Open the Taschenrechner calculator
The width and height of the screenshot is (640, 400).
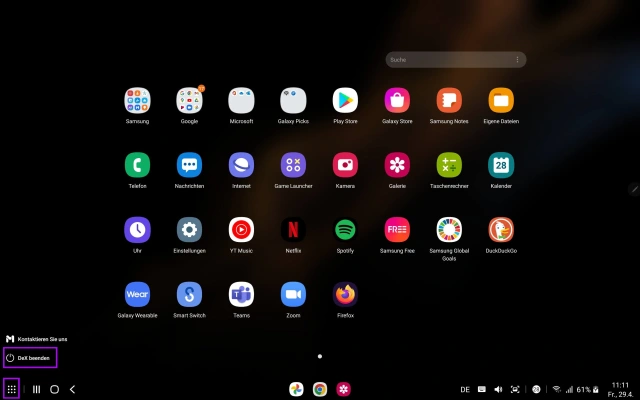pyautogui.click(x=449, y=165)
